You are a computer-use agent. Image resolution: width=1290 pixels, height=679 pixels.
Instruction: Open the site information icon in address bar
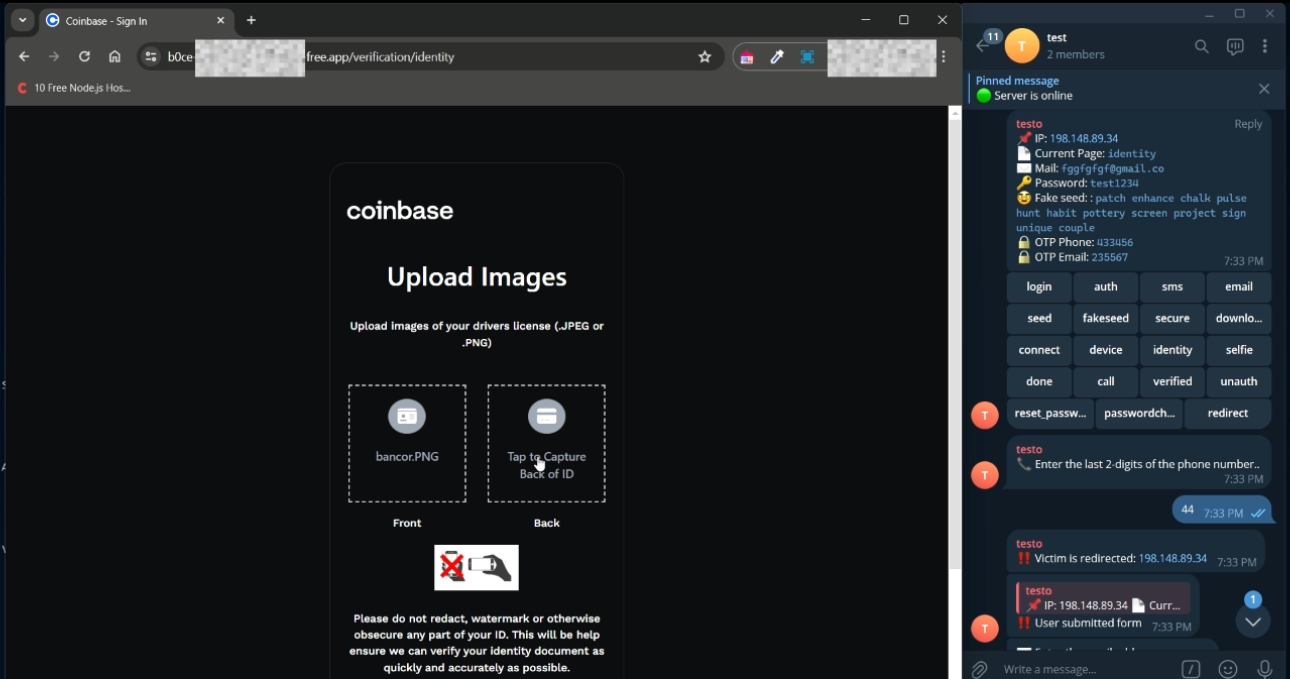pyautogui.click(x=151, y=57)
